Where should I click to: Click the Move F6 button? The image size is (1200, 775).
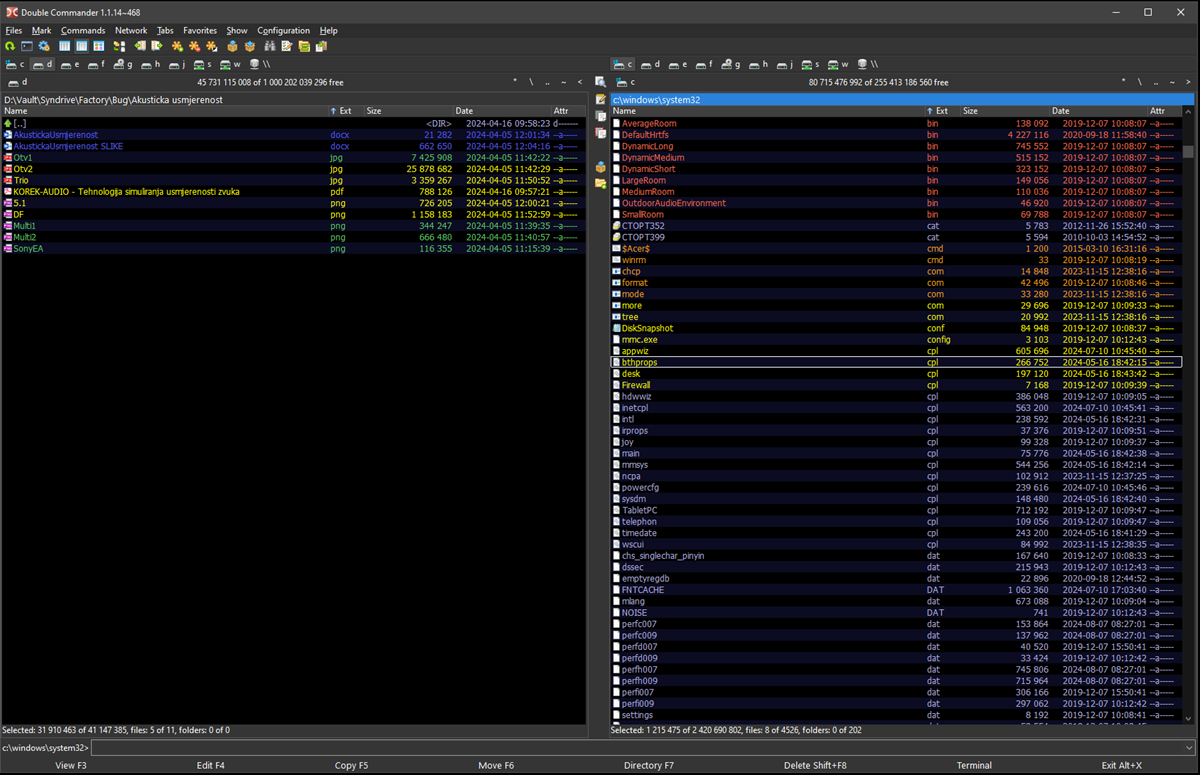pyautogui.click(x=496, y=765)
